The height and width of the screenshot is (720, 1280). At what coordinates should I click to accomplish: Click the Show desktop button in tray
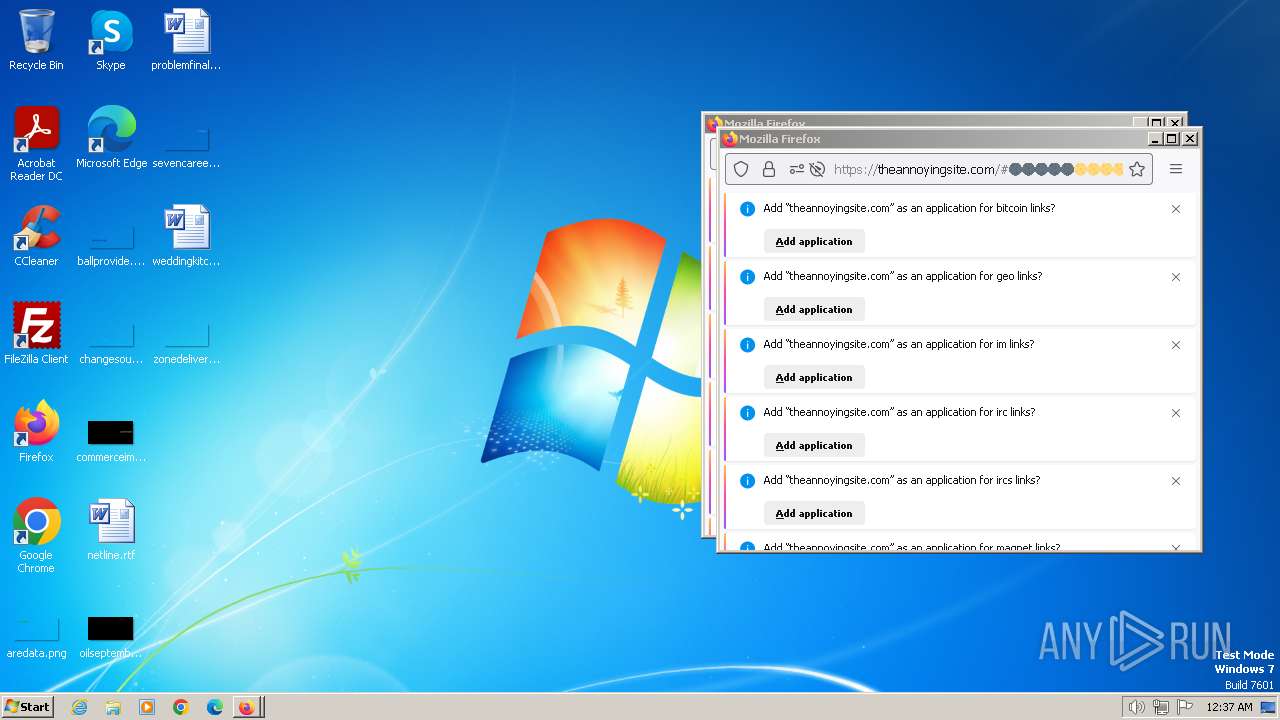pos(1268,707)
